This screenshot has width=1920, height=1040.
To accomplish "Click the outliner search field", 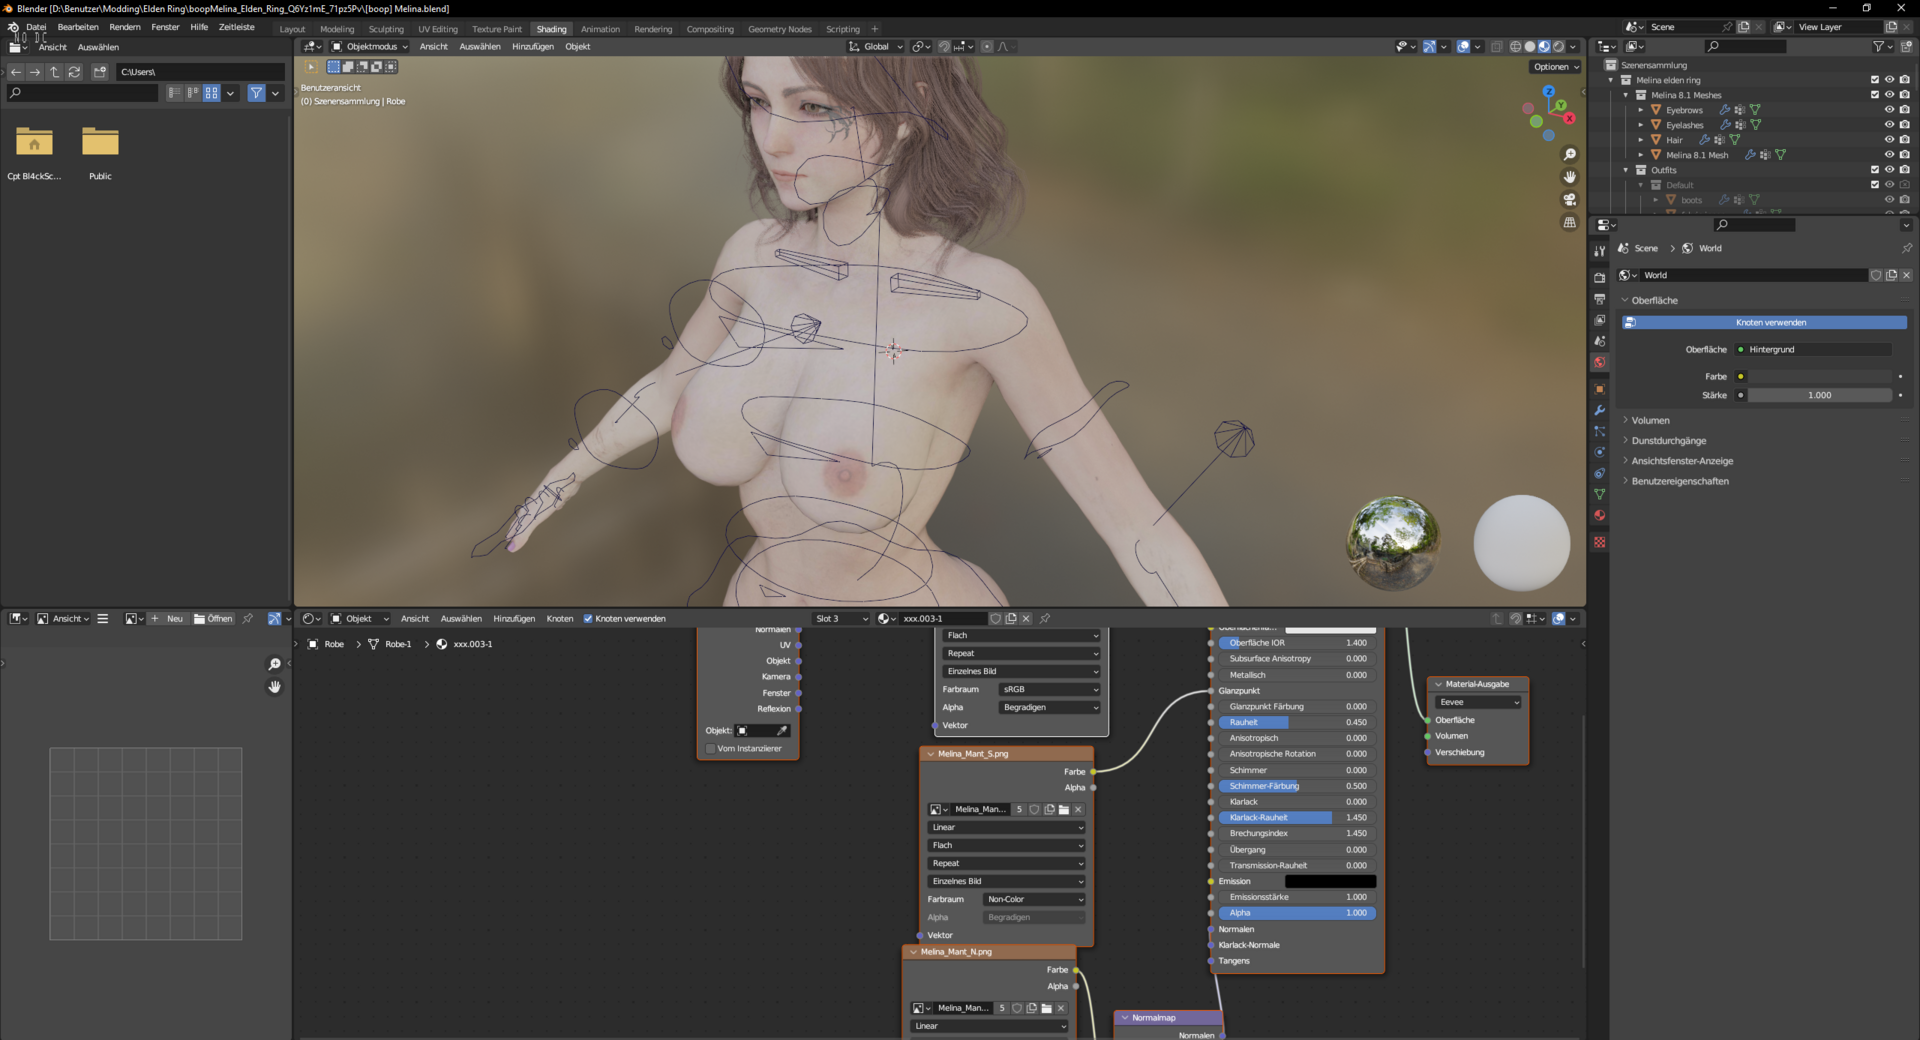I will point(1745,47).
